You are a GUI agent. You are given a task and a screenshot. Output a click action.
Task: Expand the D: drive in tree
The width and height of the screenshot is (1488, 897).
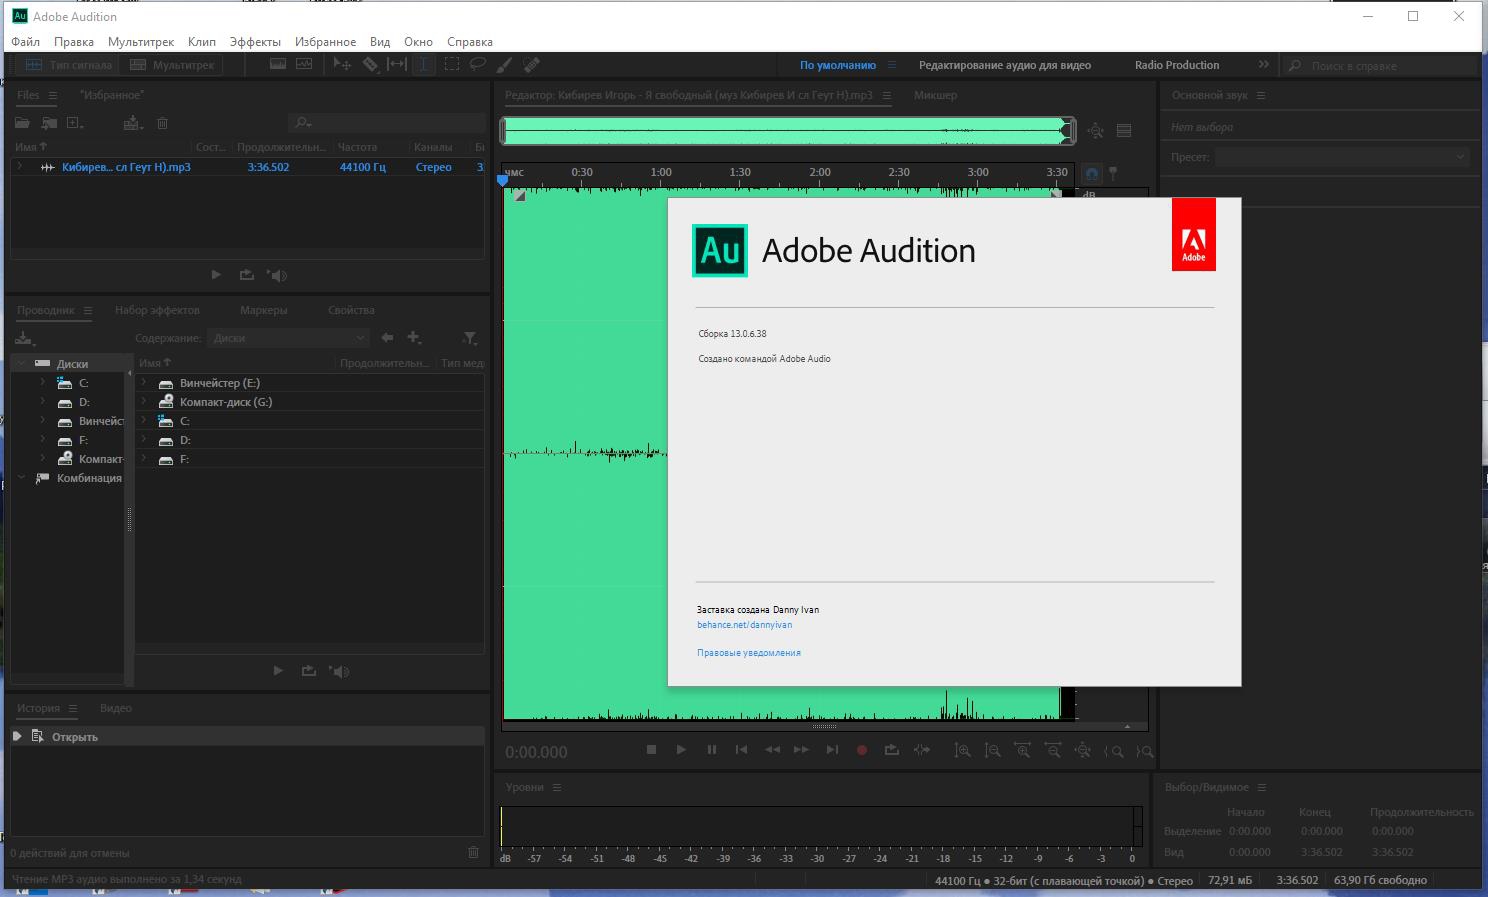click(42, 402)
